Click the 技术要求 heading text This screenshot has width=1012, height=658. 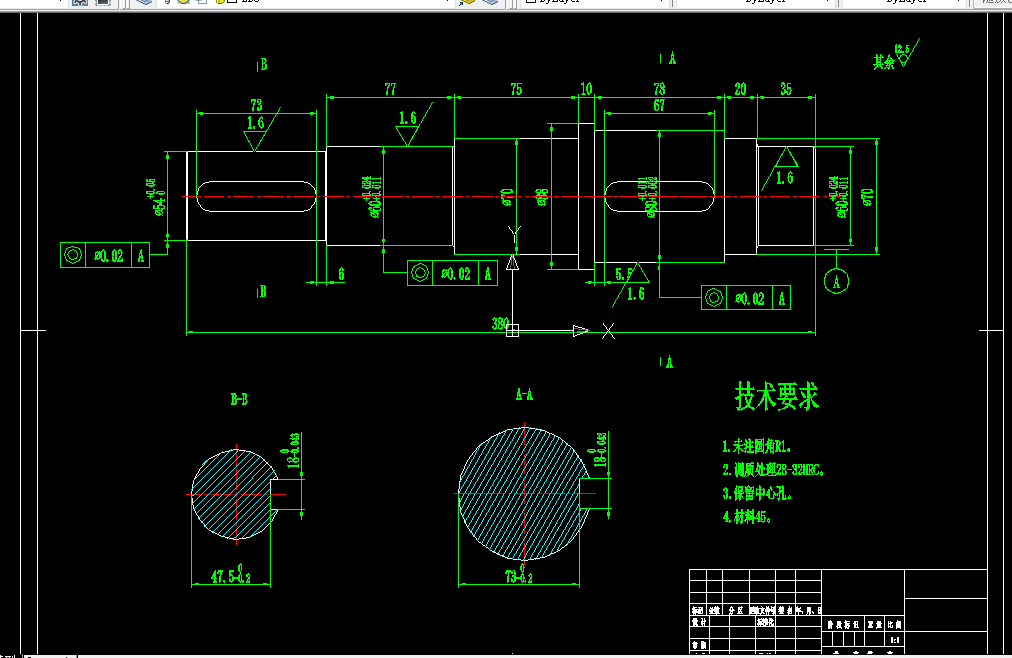(778, 396)
